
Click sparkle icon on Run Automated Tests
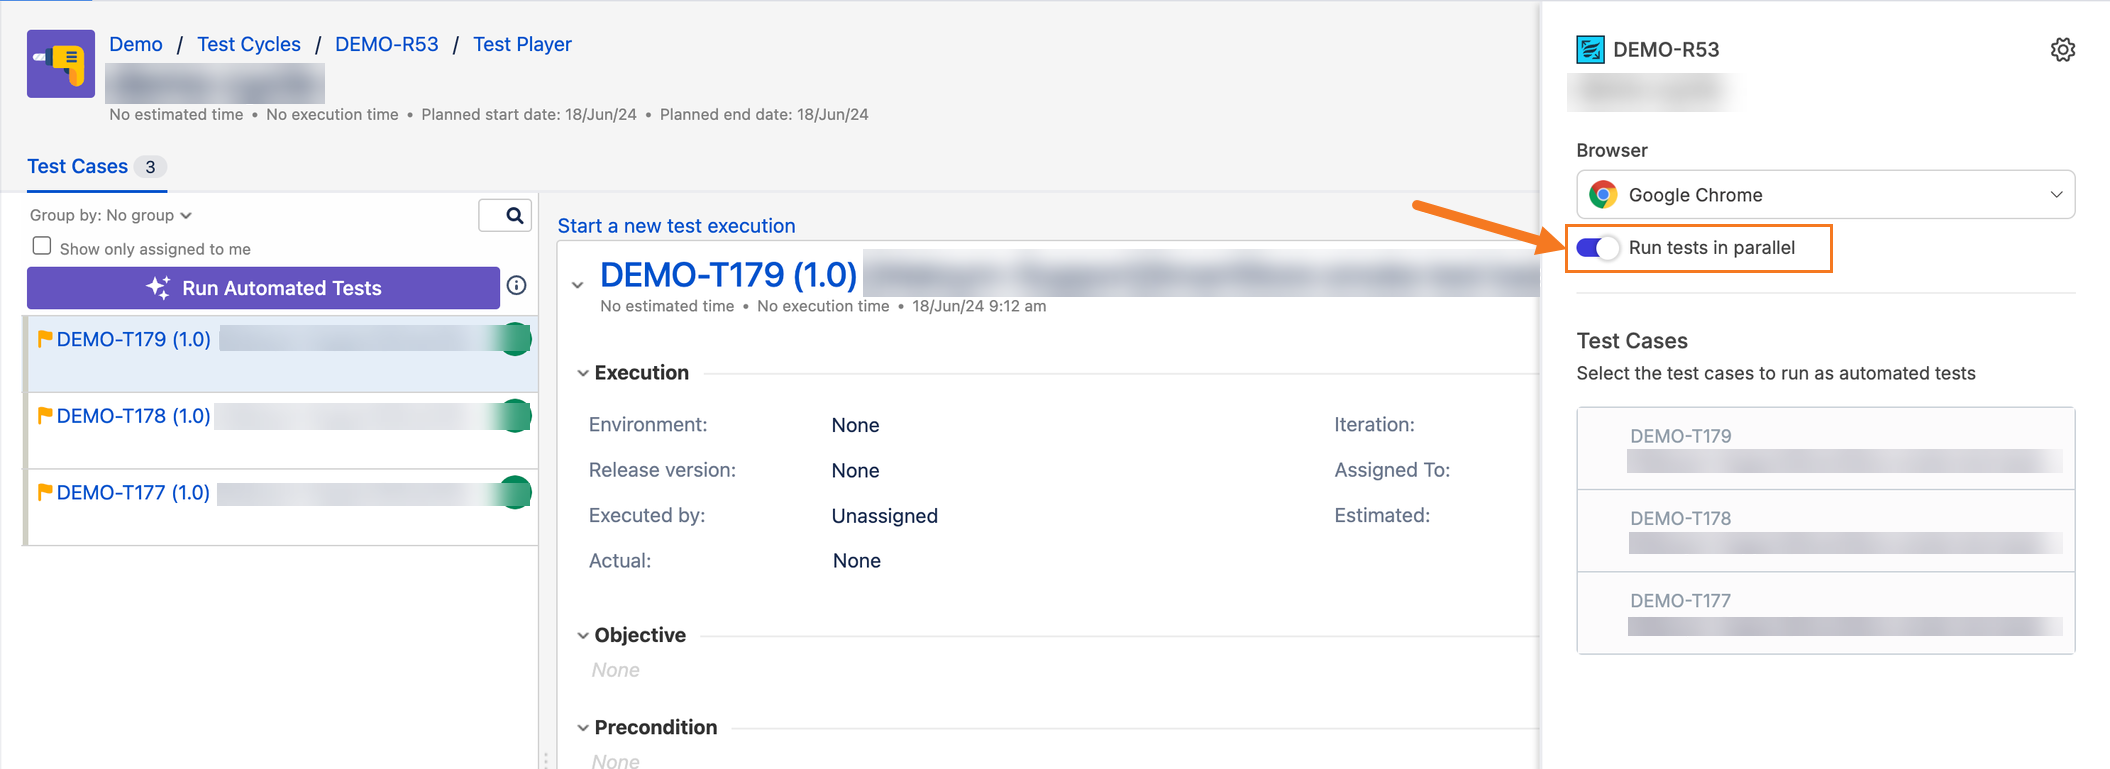(x=158, y=287)
